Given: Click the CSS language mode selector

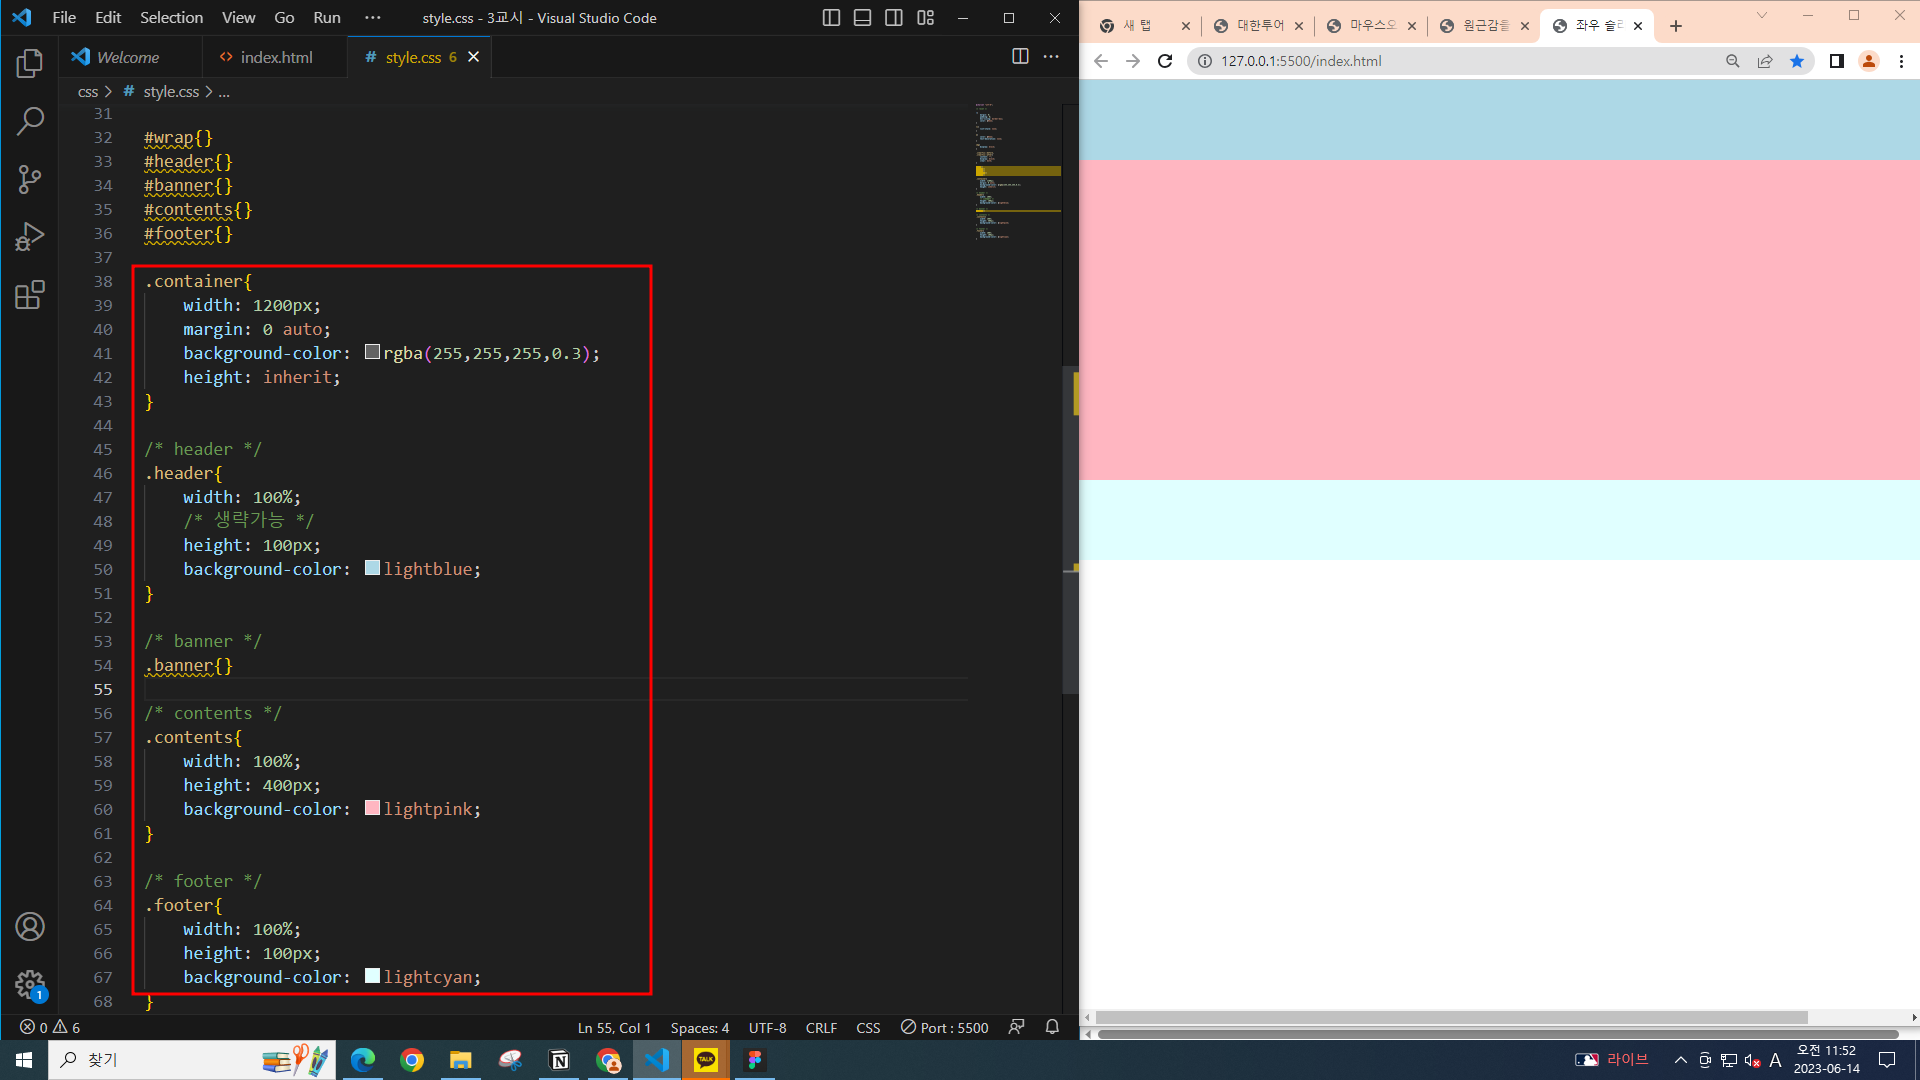Looking at the screenshot, I should pos(868,1028).
